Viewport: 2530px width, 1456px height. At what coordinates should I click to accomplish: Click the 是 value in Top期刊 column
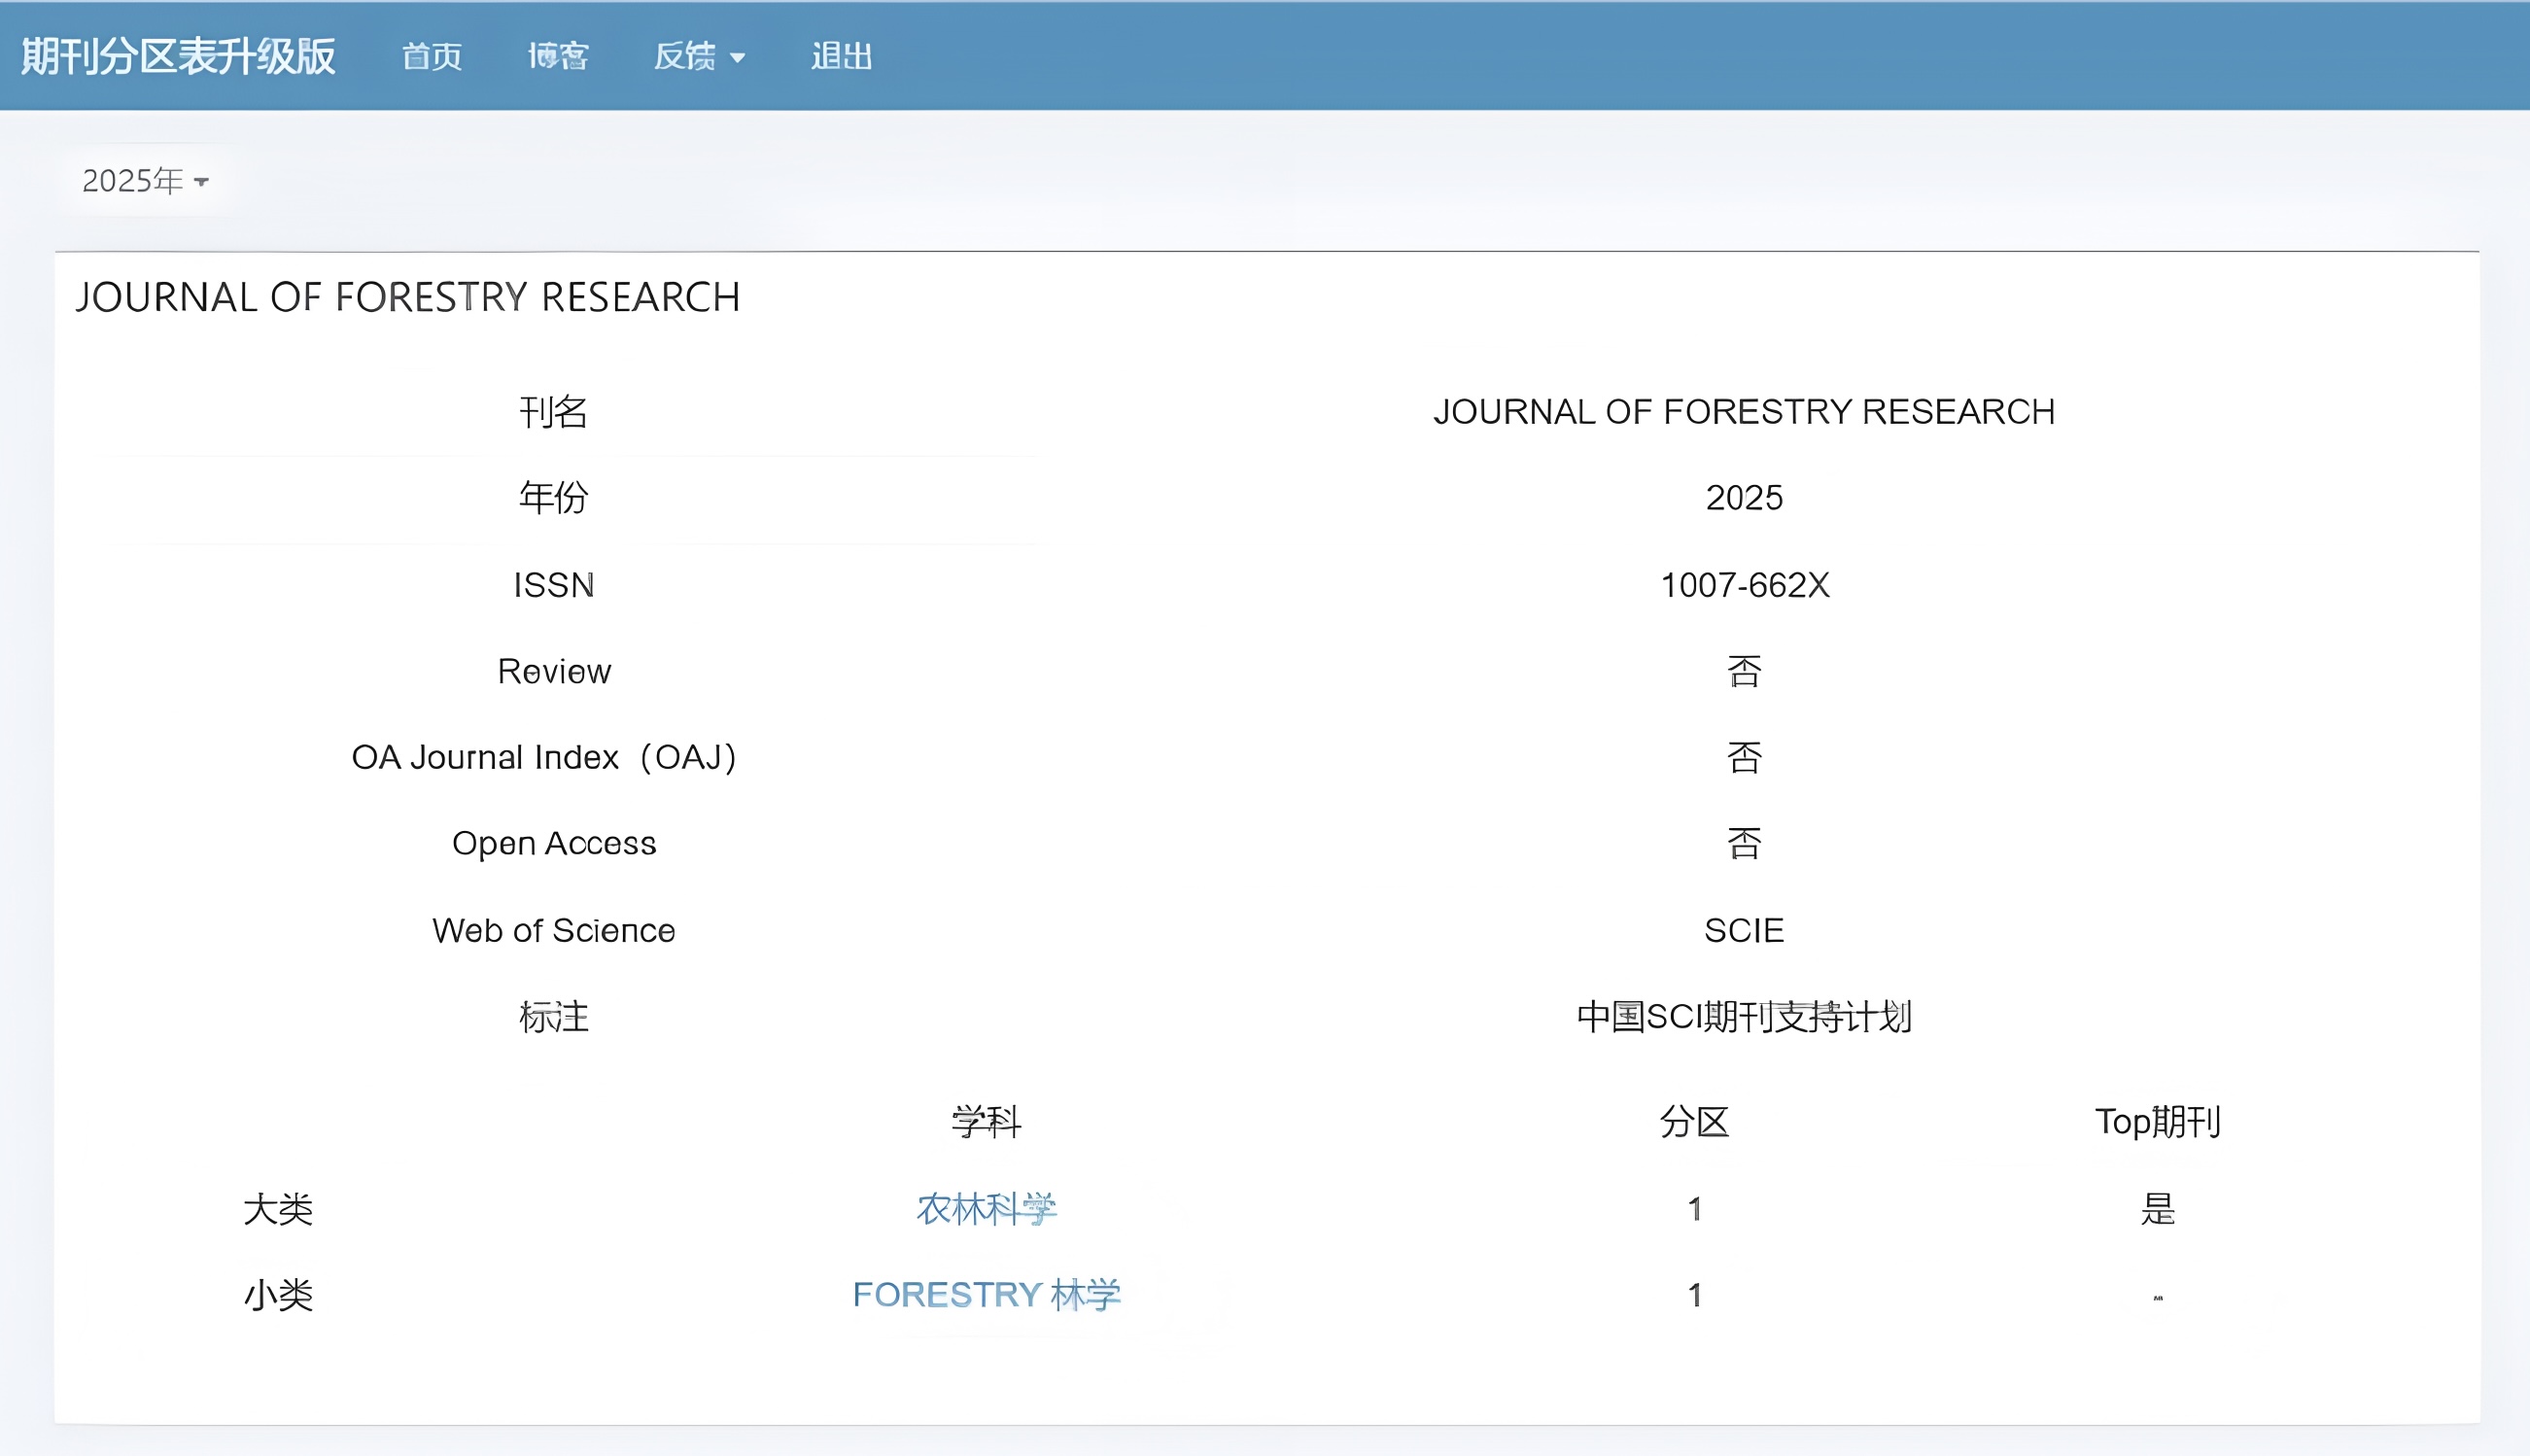coord(2157,1209)
